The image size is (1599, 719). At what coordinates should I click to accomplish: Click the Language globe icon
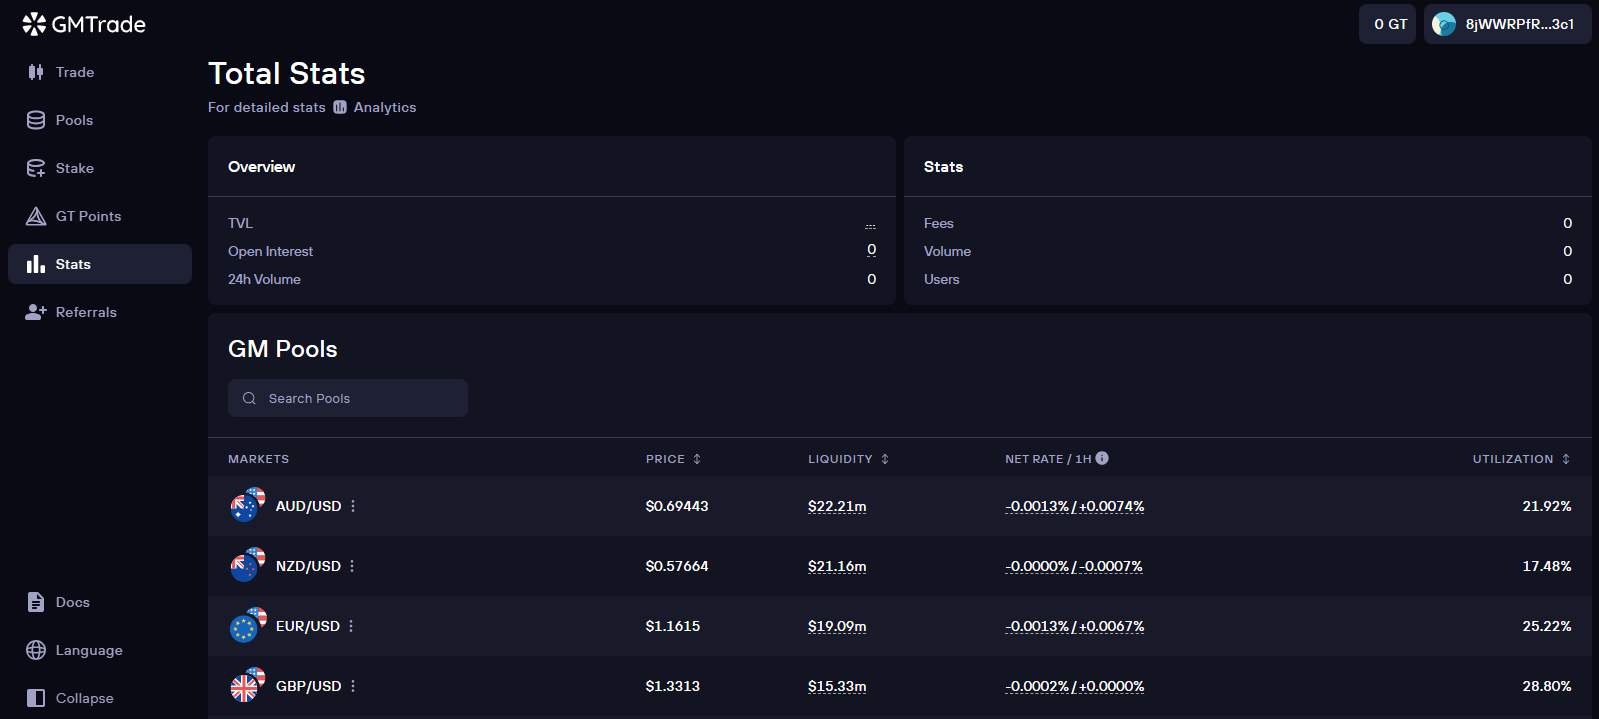[x=36, y=650]
